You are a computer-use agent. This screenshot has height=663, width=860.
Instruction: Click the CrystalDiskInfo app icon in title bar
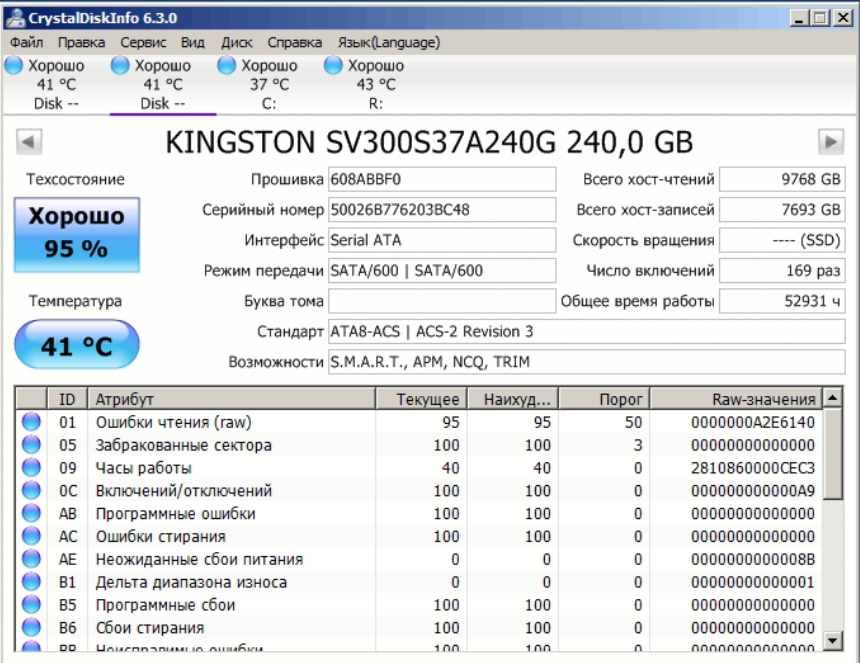tap(14, 18)
